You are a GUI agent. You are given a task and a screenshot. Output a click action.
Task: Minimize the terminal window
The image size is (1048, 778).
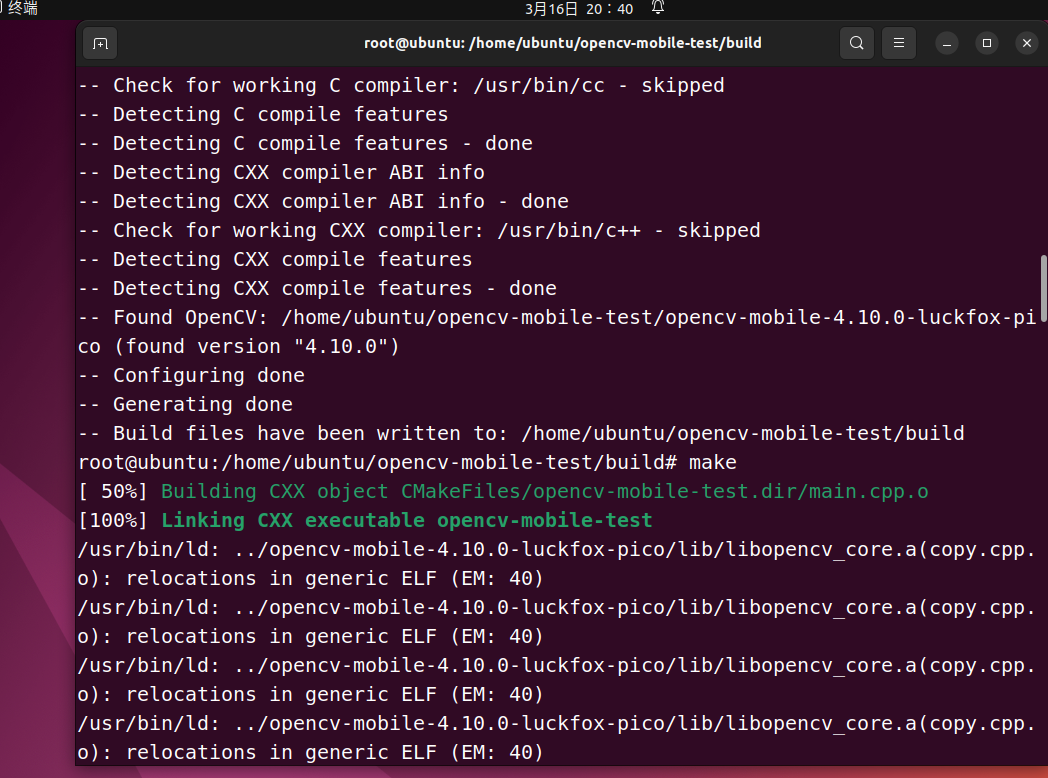click(x=946, y=43)
